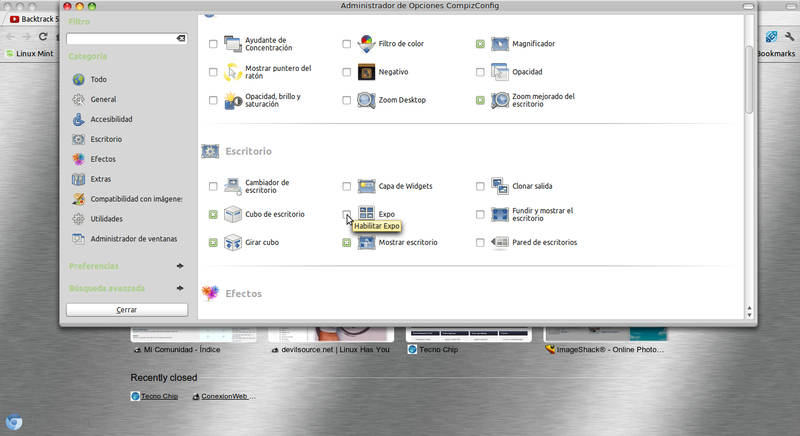Disable the Cubo de escritorio checkbox
Screen dimensions: 800x436
pos(213,215)
